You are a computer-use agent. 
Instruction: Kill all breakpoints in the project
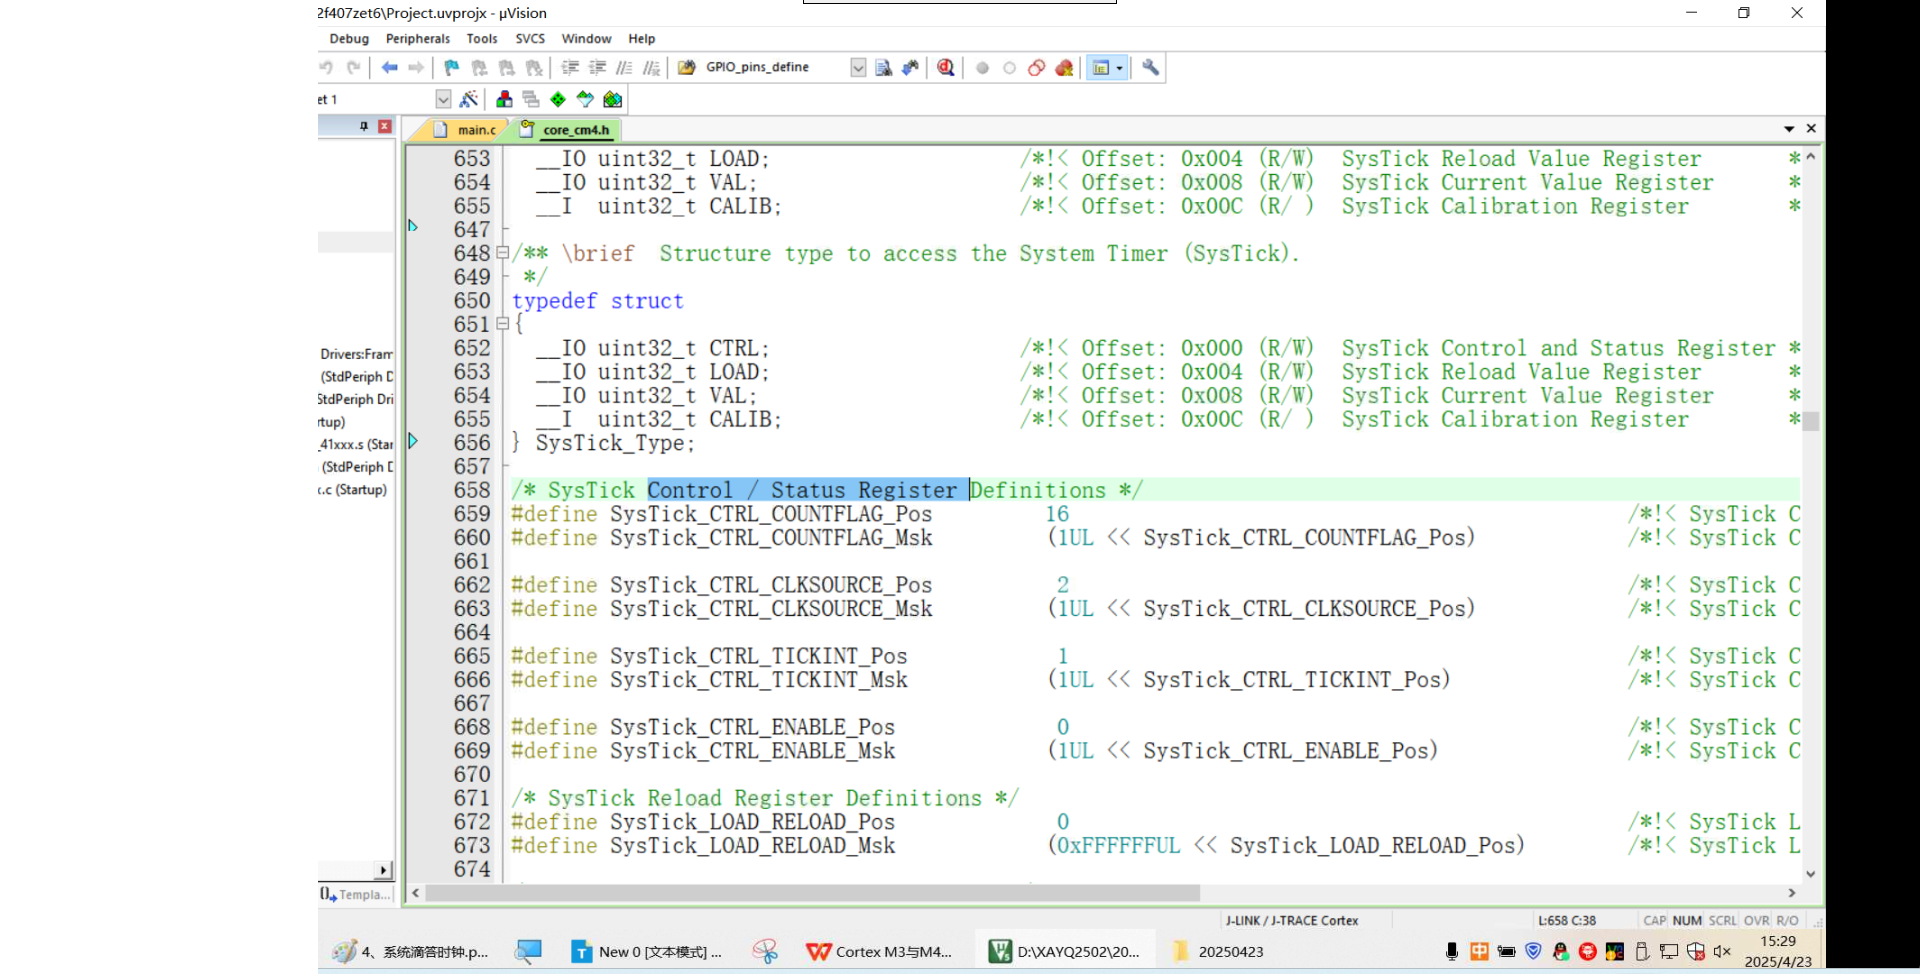[x=1064, y=67]
